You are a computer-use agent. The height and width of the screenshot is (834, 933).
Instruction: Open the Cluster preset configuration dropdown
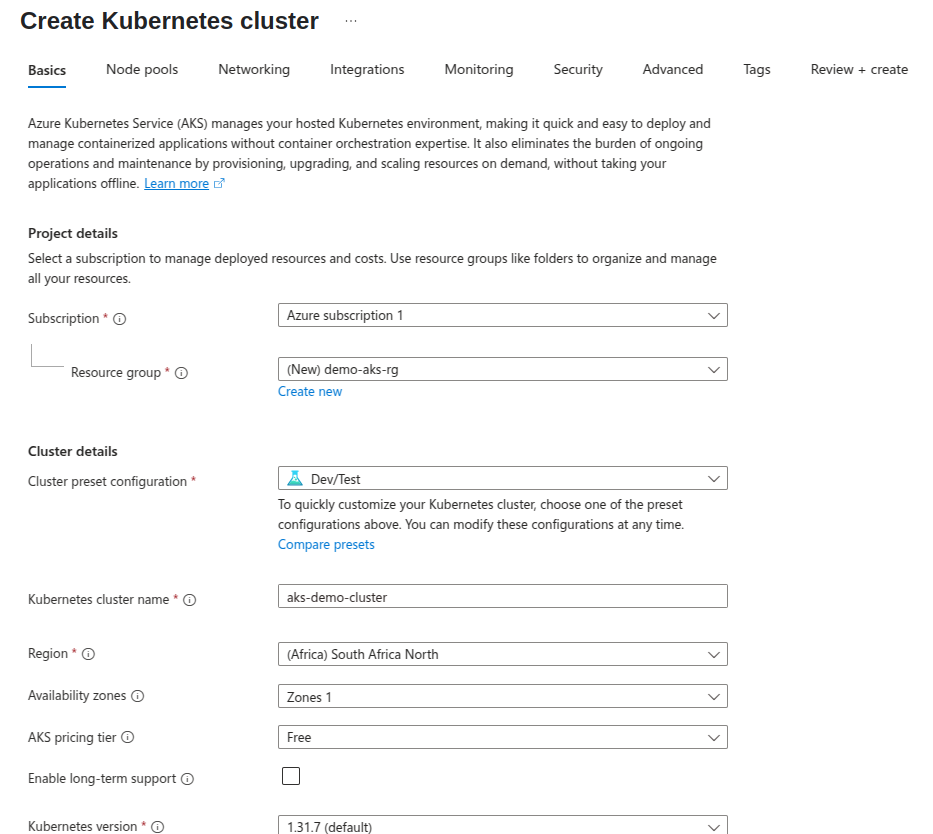click(x=503, y=478)
